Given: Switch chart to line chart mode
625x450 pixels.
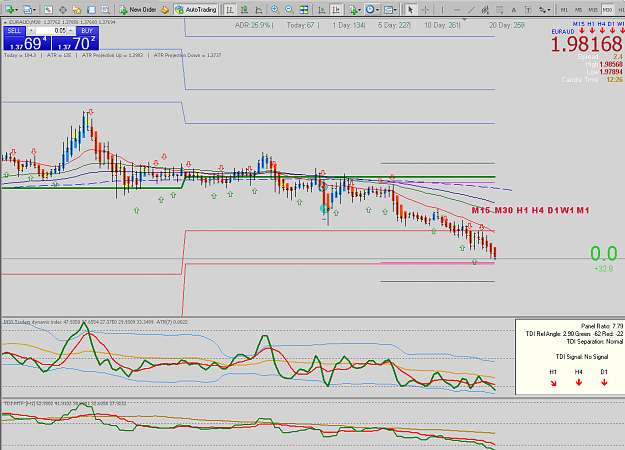Looking at the screenshot, I should click(x=259, y=10).
